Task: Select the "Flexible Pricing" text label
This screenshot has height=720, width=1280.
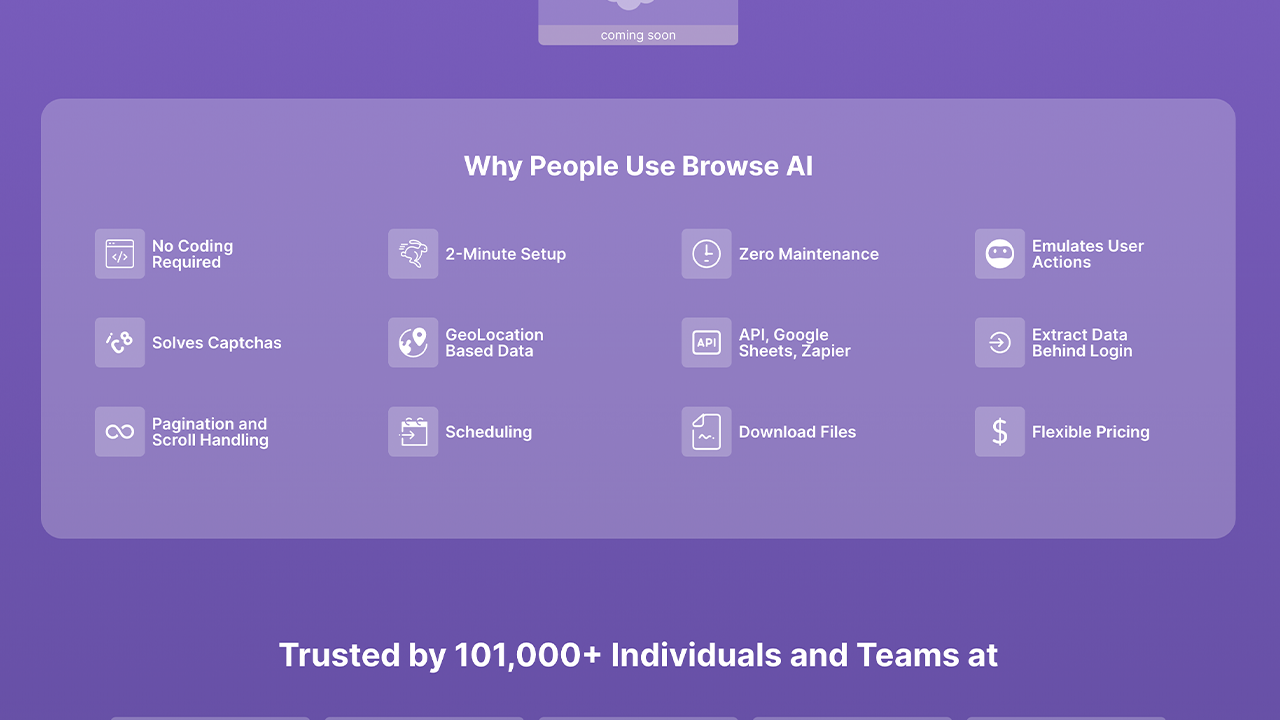Action: 1090,432
